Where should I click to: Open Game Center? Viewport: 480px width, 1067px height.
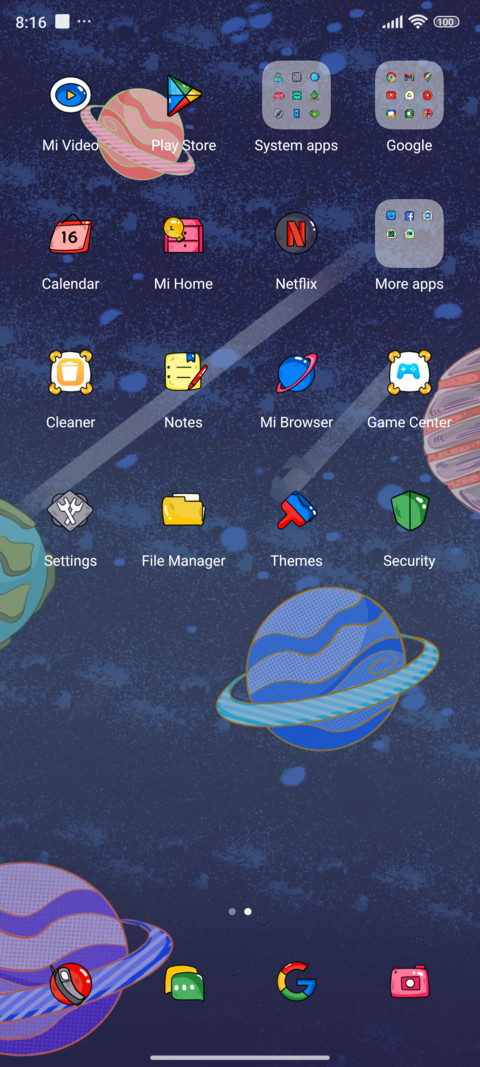click(409, 372)
